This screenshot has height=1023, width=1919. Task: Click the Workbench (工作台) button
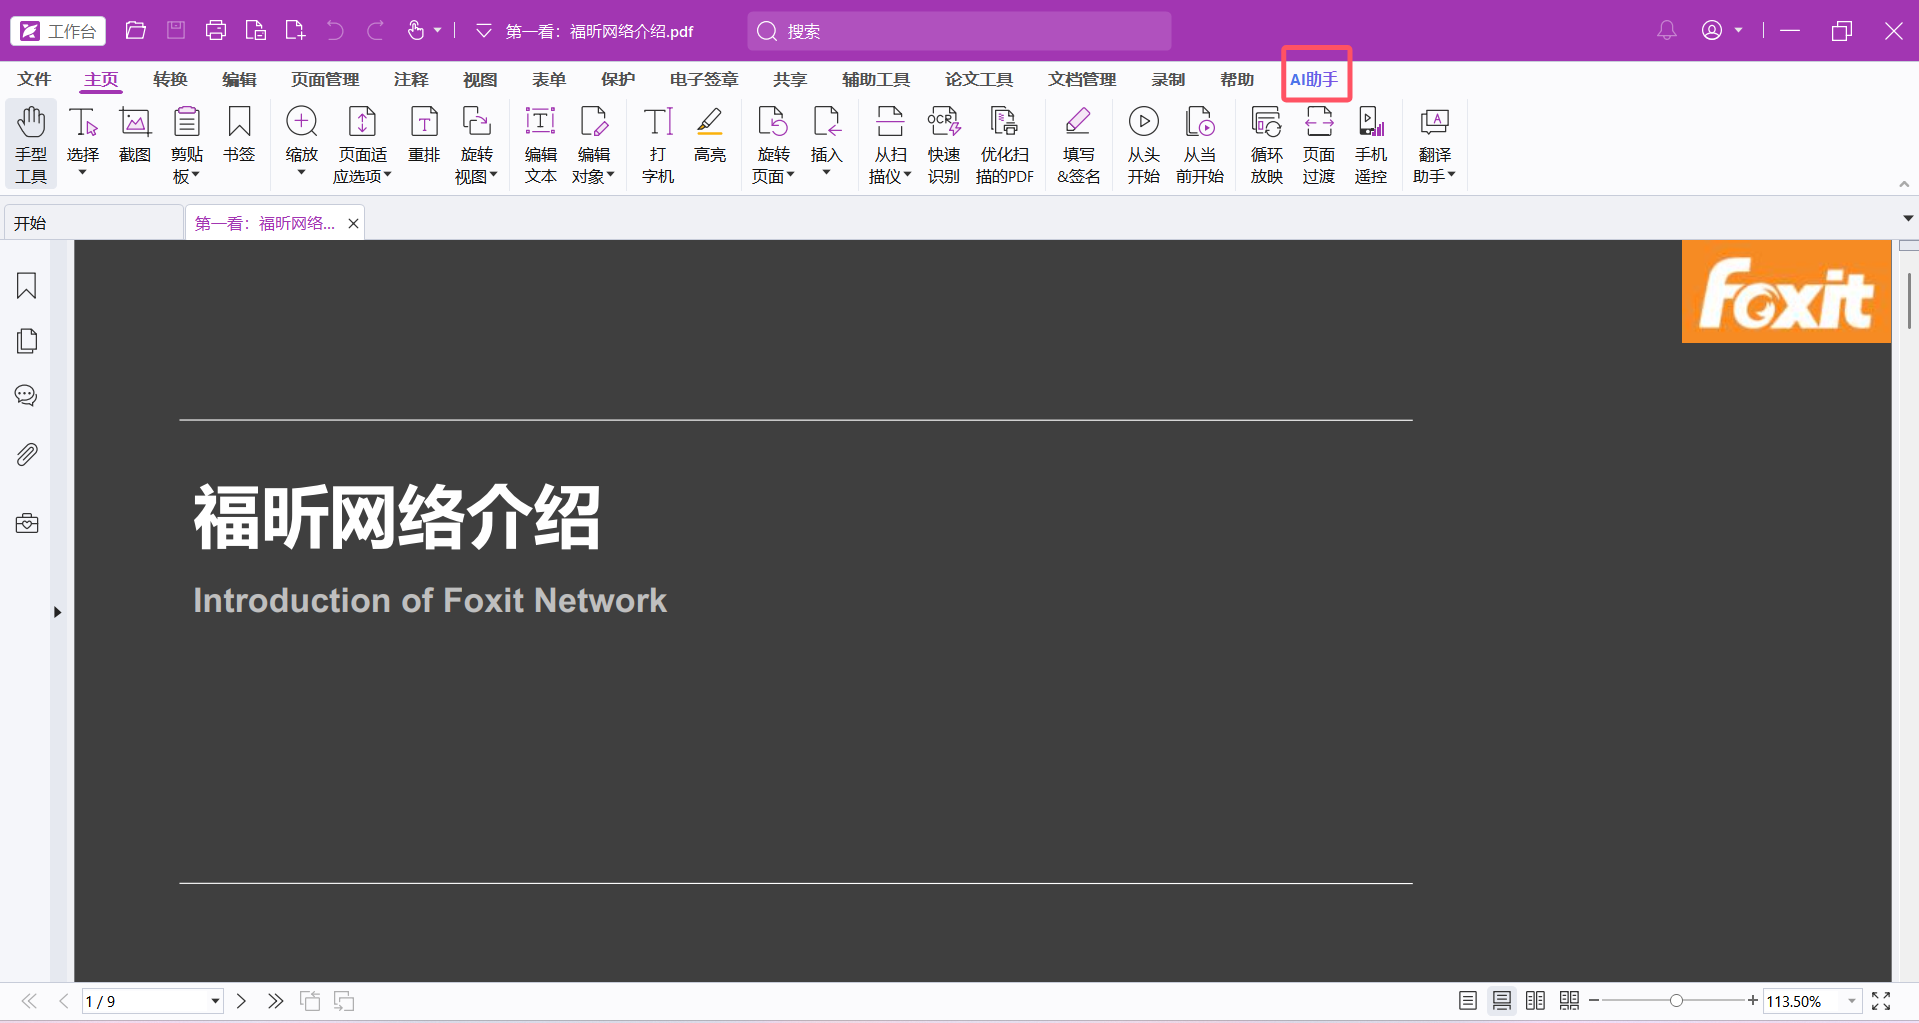59,31
